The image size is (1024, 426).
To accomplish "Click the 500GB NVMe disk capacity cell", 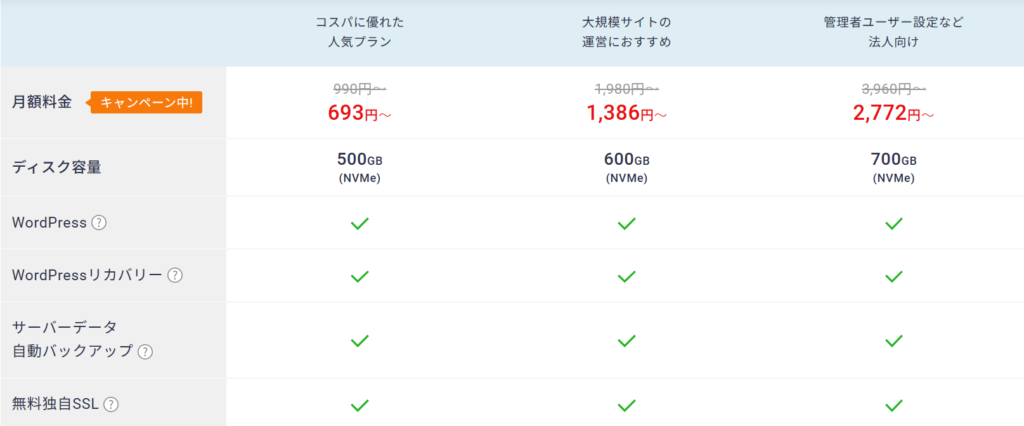I will (359, 167).
